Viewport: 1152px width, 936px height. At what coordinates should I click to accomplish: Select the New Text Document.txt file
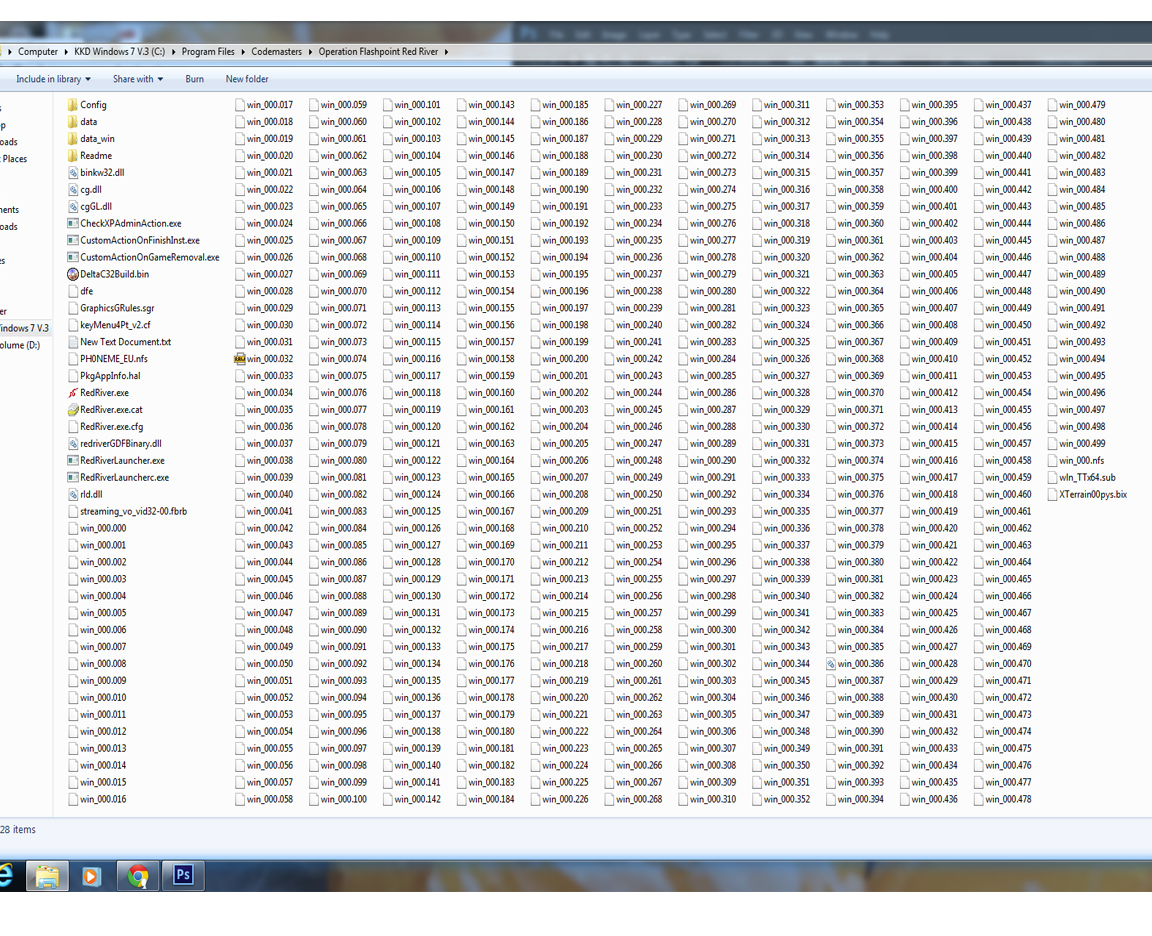point(125,342)
